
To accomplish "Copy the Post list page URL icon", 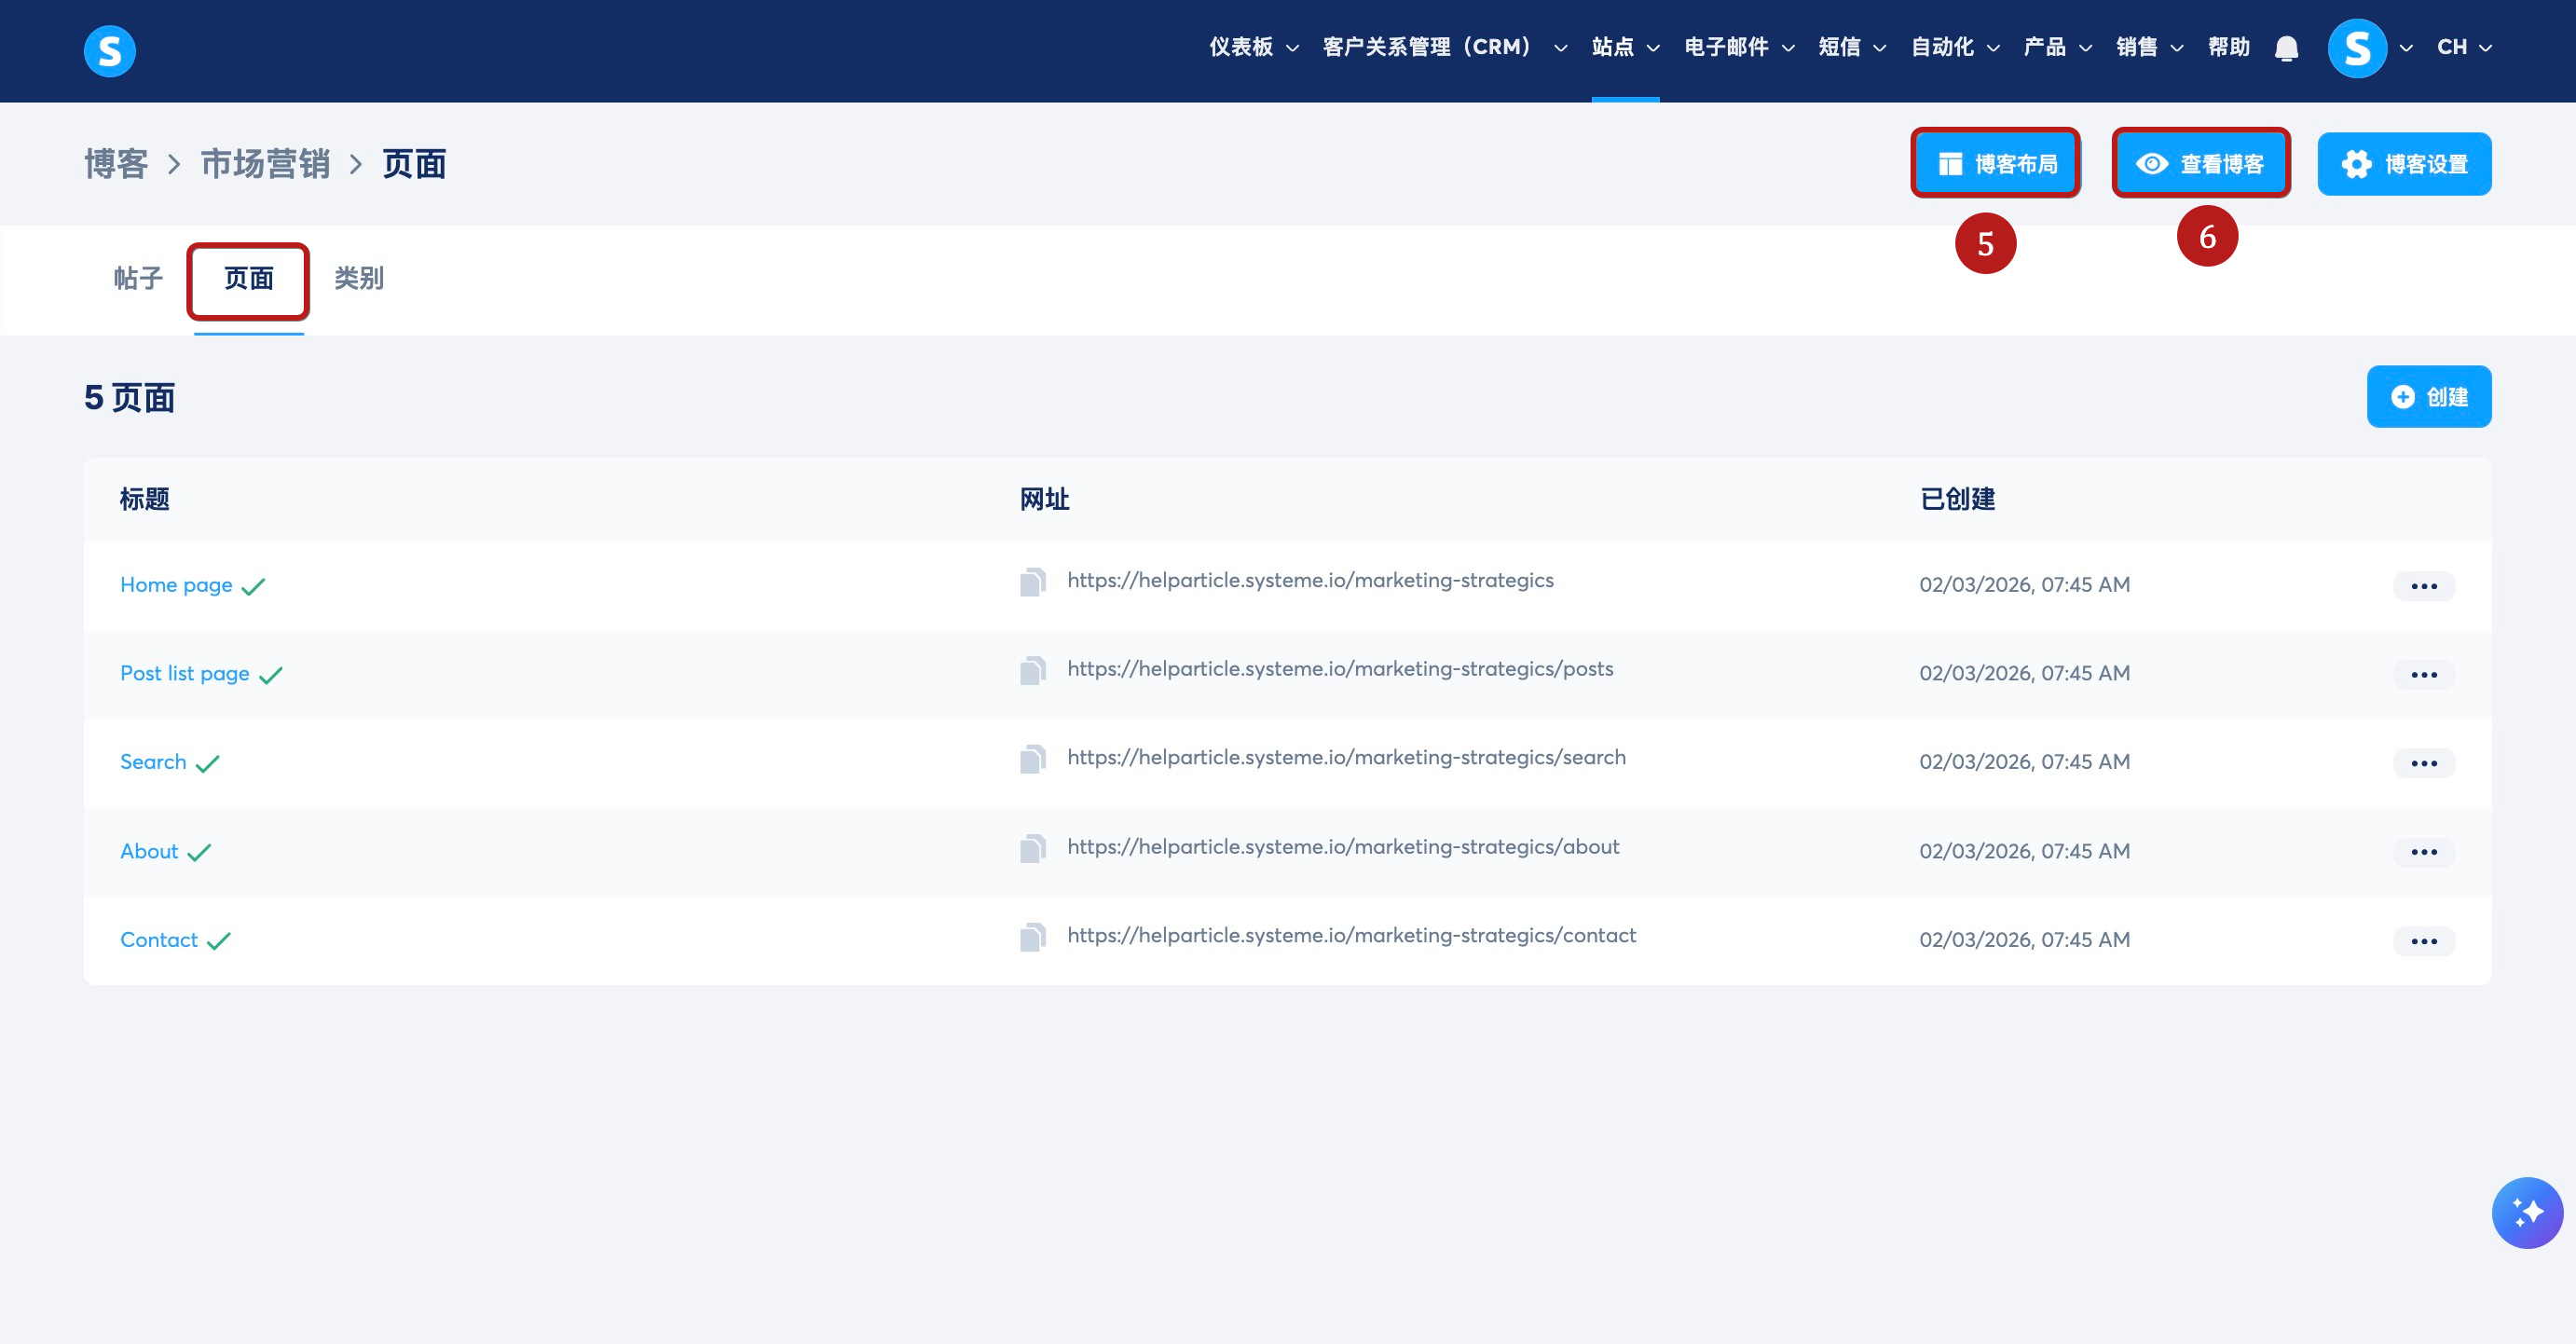I will pos(1032,671).
